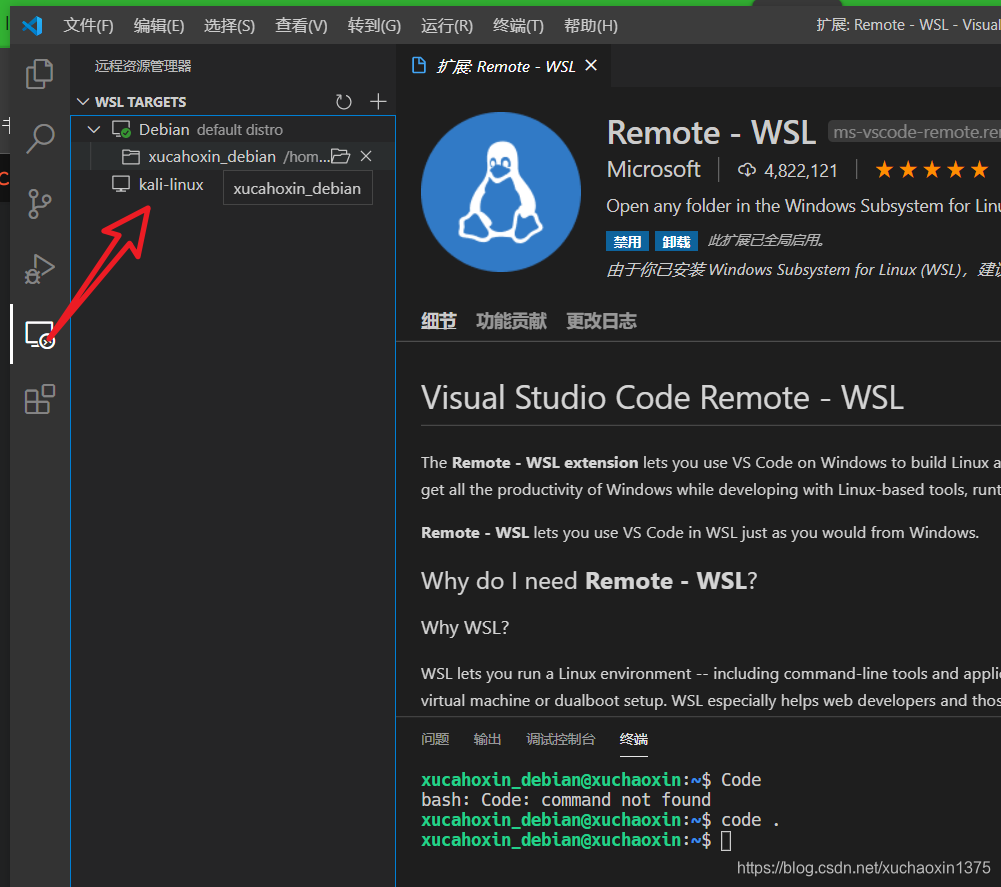This screenshot has height=887, width=1001.
Task: Click the download count icon
Action: coord(746,171)
